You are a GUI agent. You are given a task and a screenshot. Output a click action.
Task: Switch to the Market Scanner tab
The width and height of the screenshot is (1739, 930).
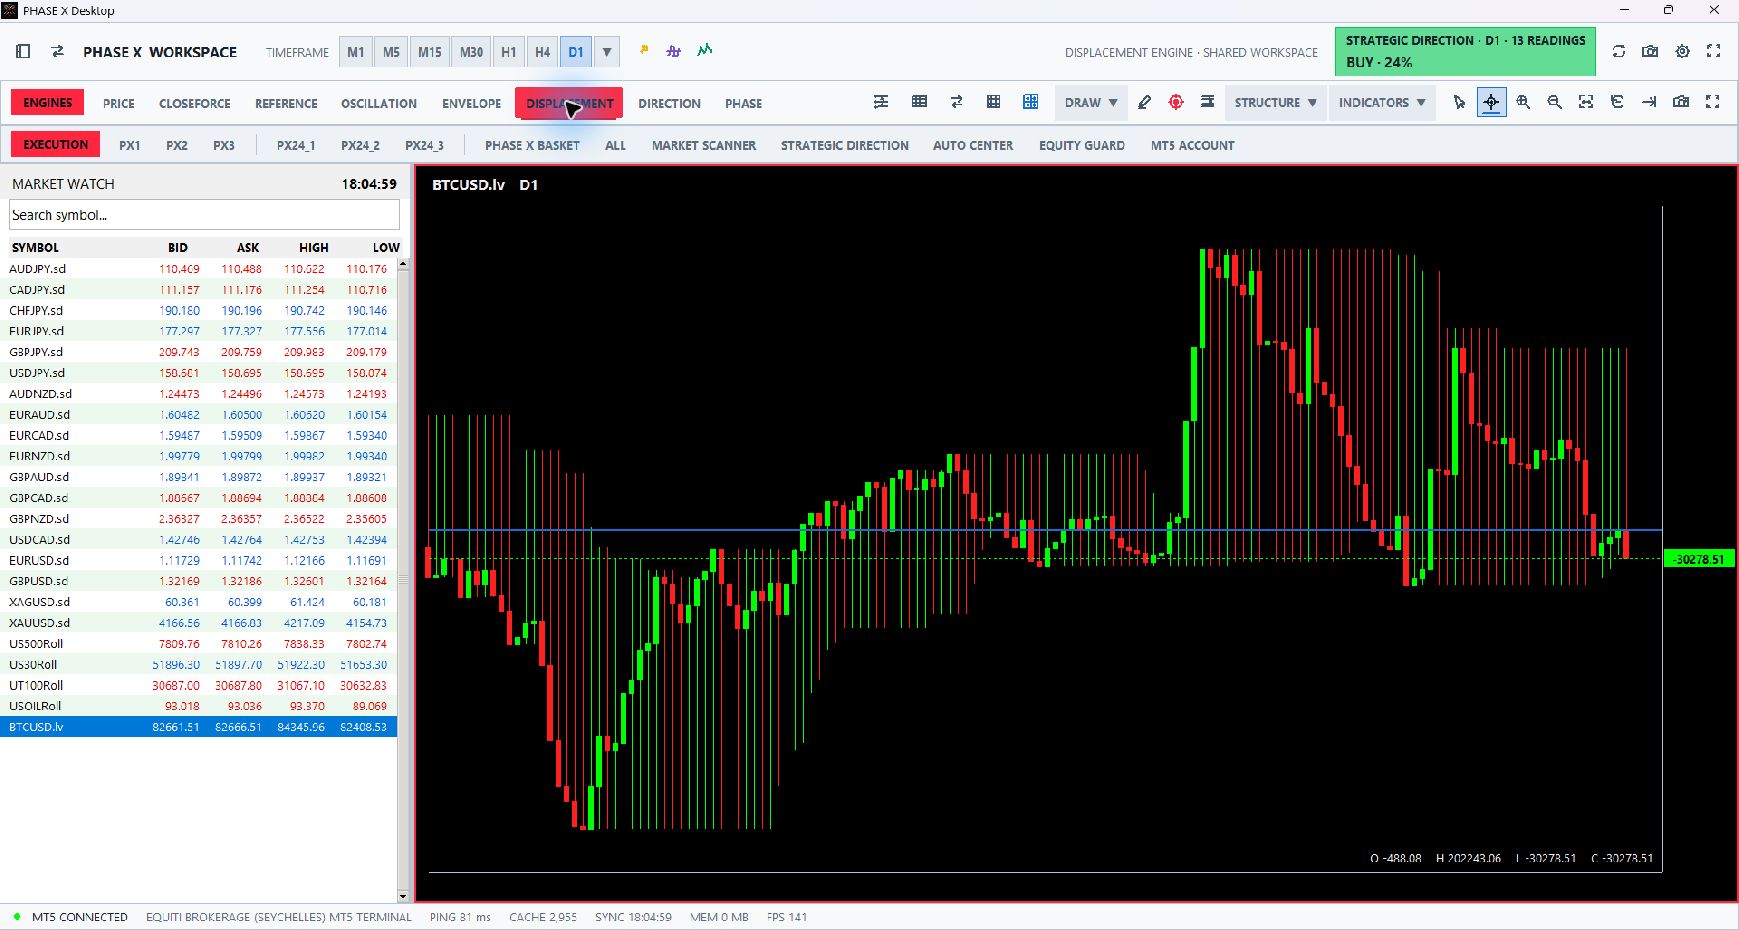tap(704, 145)
